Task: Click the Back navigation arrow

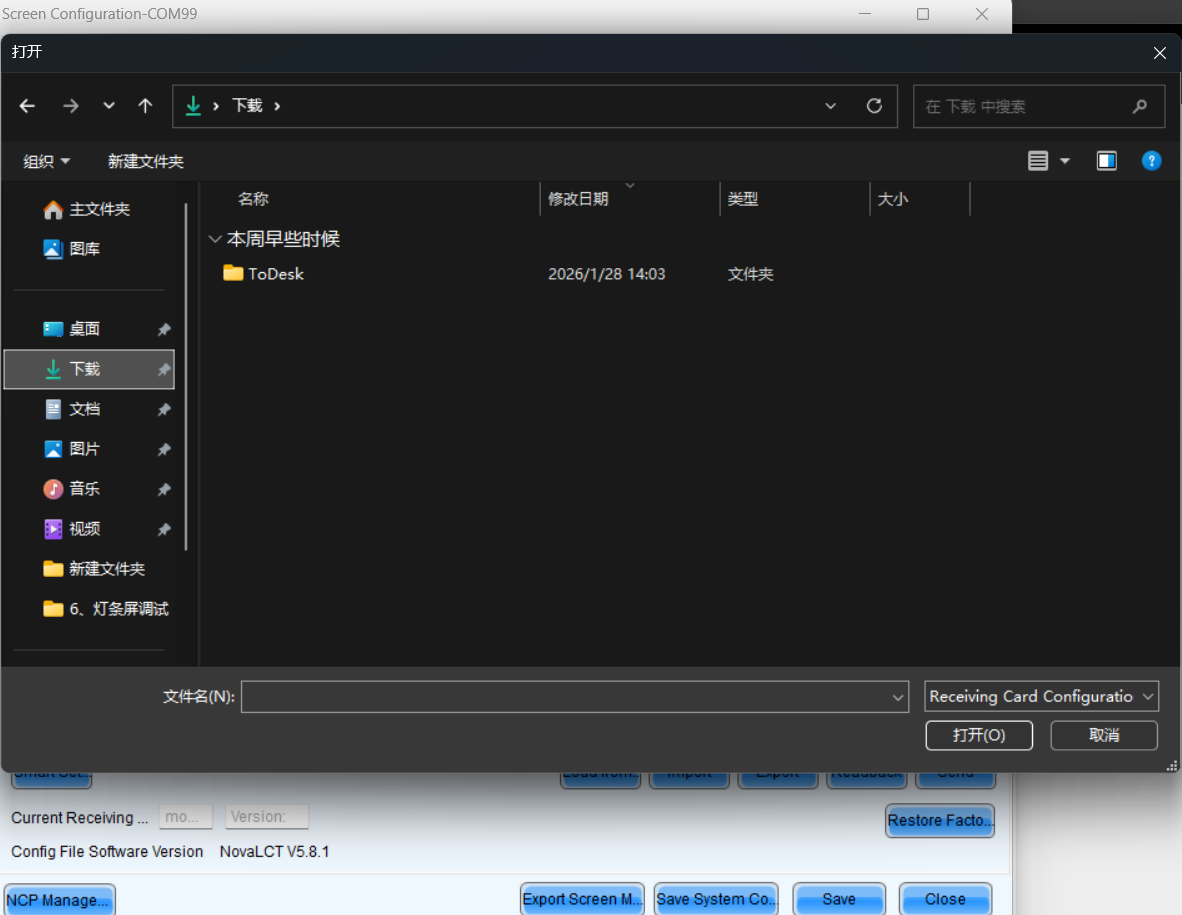Action: [x=27, y=106]
